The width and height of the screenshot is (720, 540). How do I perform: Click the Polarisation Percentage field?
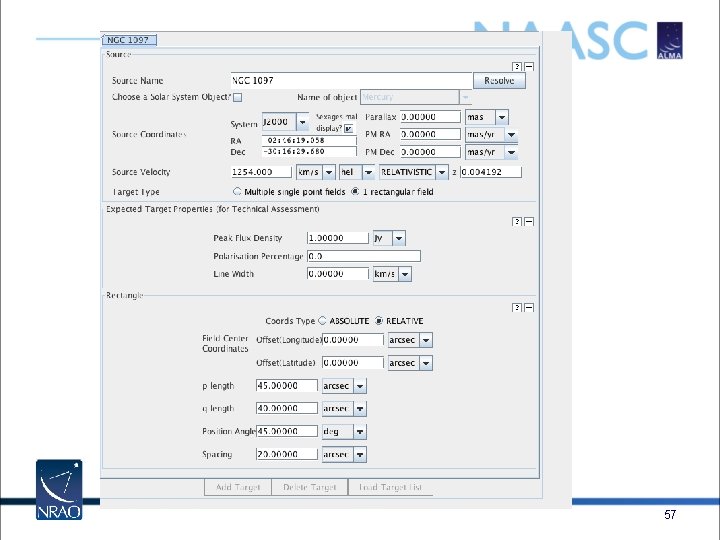364,256
